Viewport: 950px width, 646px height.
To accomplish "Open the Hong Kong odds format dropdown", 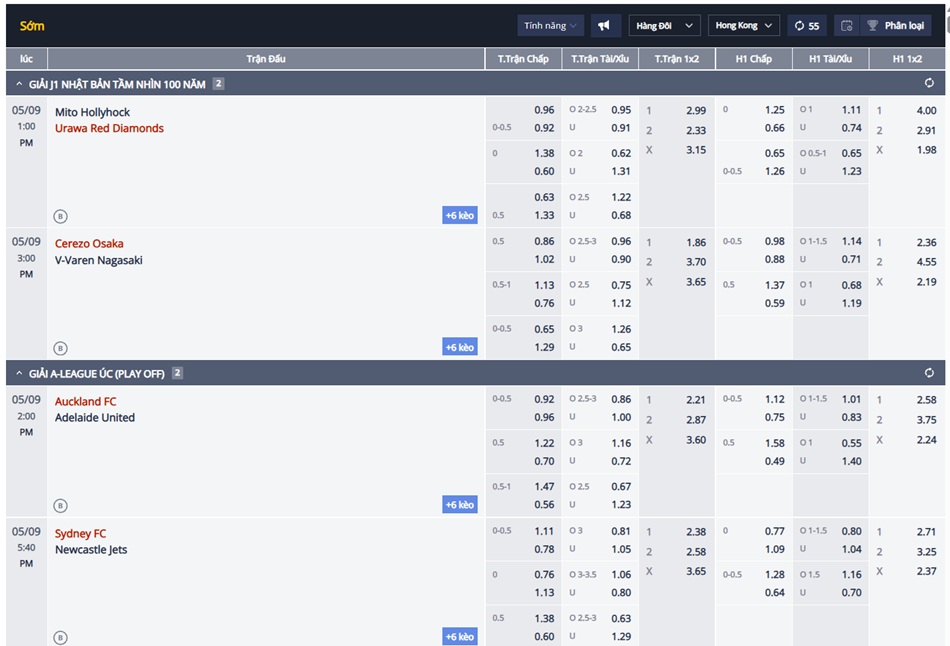I will tap(743, 25).
